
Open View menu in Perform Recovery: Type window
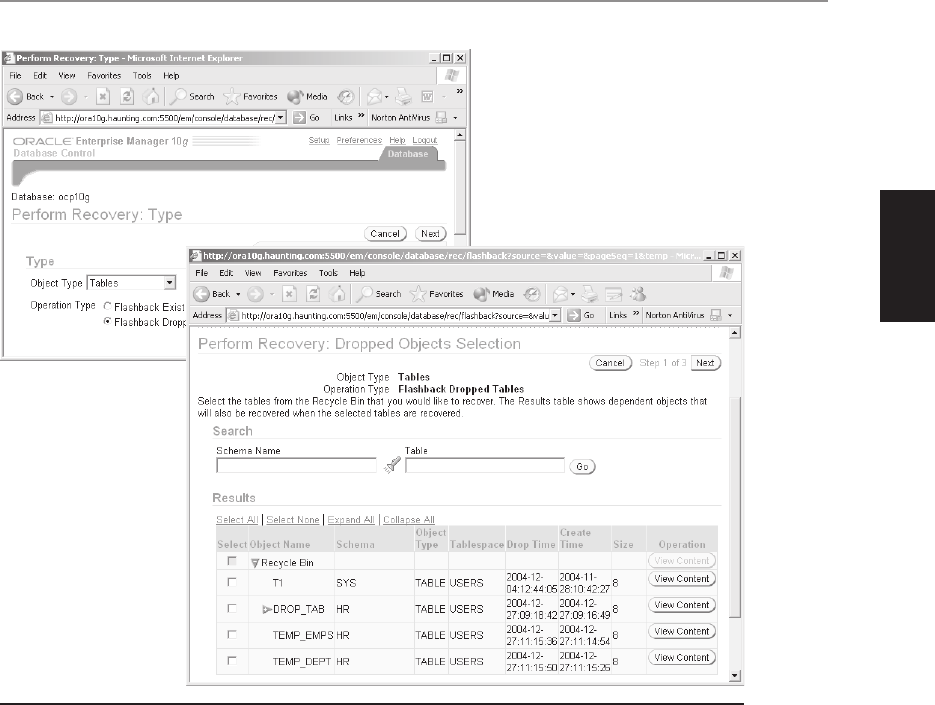[x=67, y=75]
